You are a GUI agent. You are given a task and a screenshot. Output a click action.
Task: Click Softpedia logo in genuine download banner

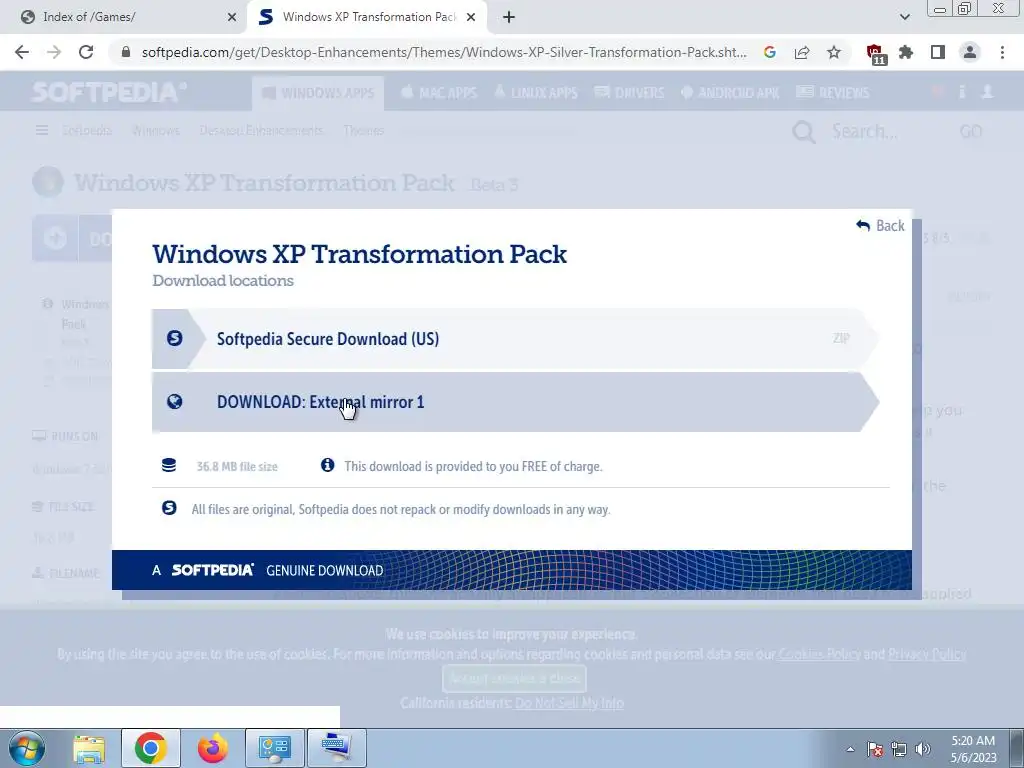click(212, 570)
